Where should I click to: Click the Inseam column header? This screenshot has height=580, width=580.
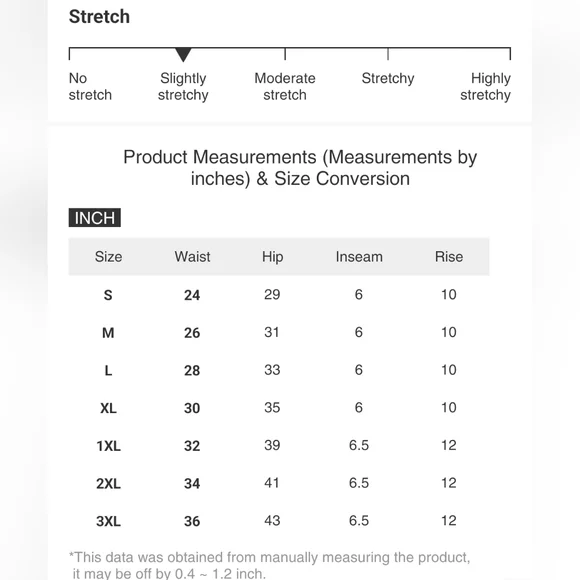359,257
